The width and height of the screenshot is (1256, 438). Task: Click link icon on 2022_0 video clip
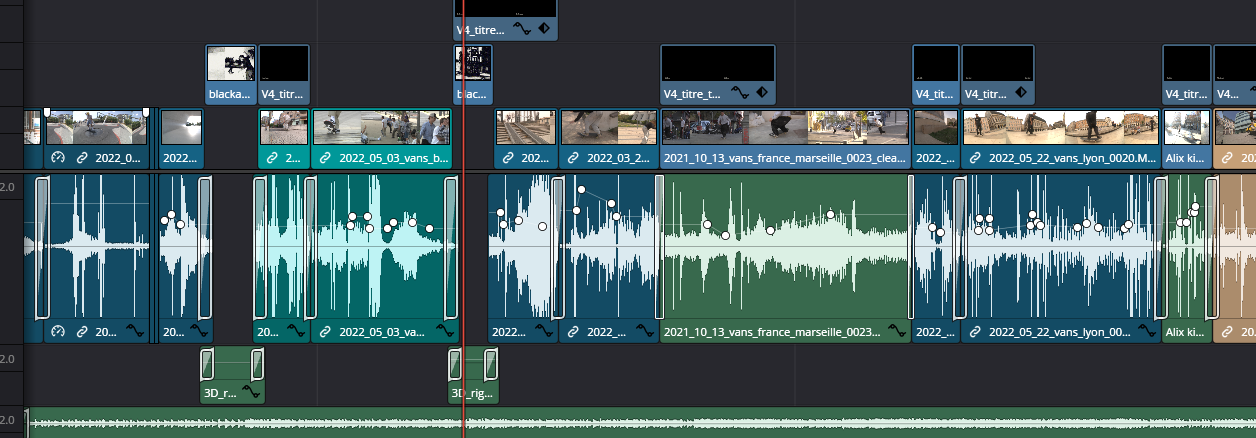pyautogui.click(x=82, y=158)
